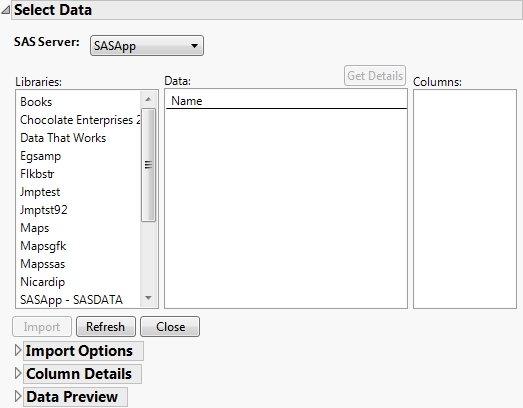Viewport: 523px width, 408px height.
Task: Open the SAS Server dropdown
Action: [x=147, y=46]
